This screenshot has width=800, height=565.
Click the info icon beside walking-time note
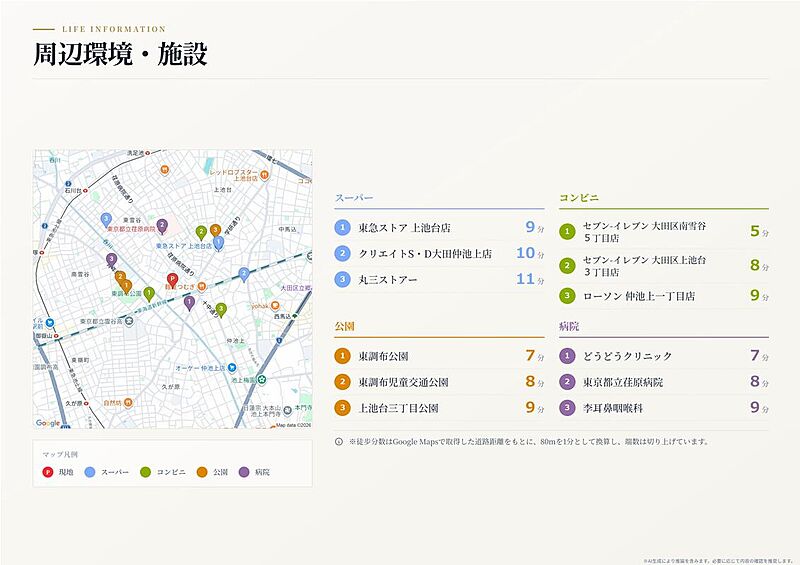pos(339,441)
